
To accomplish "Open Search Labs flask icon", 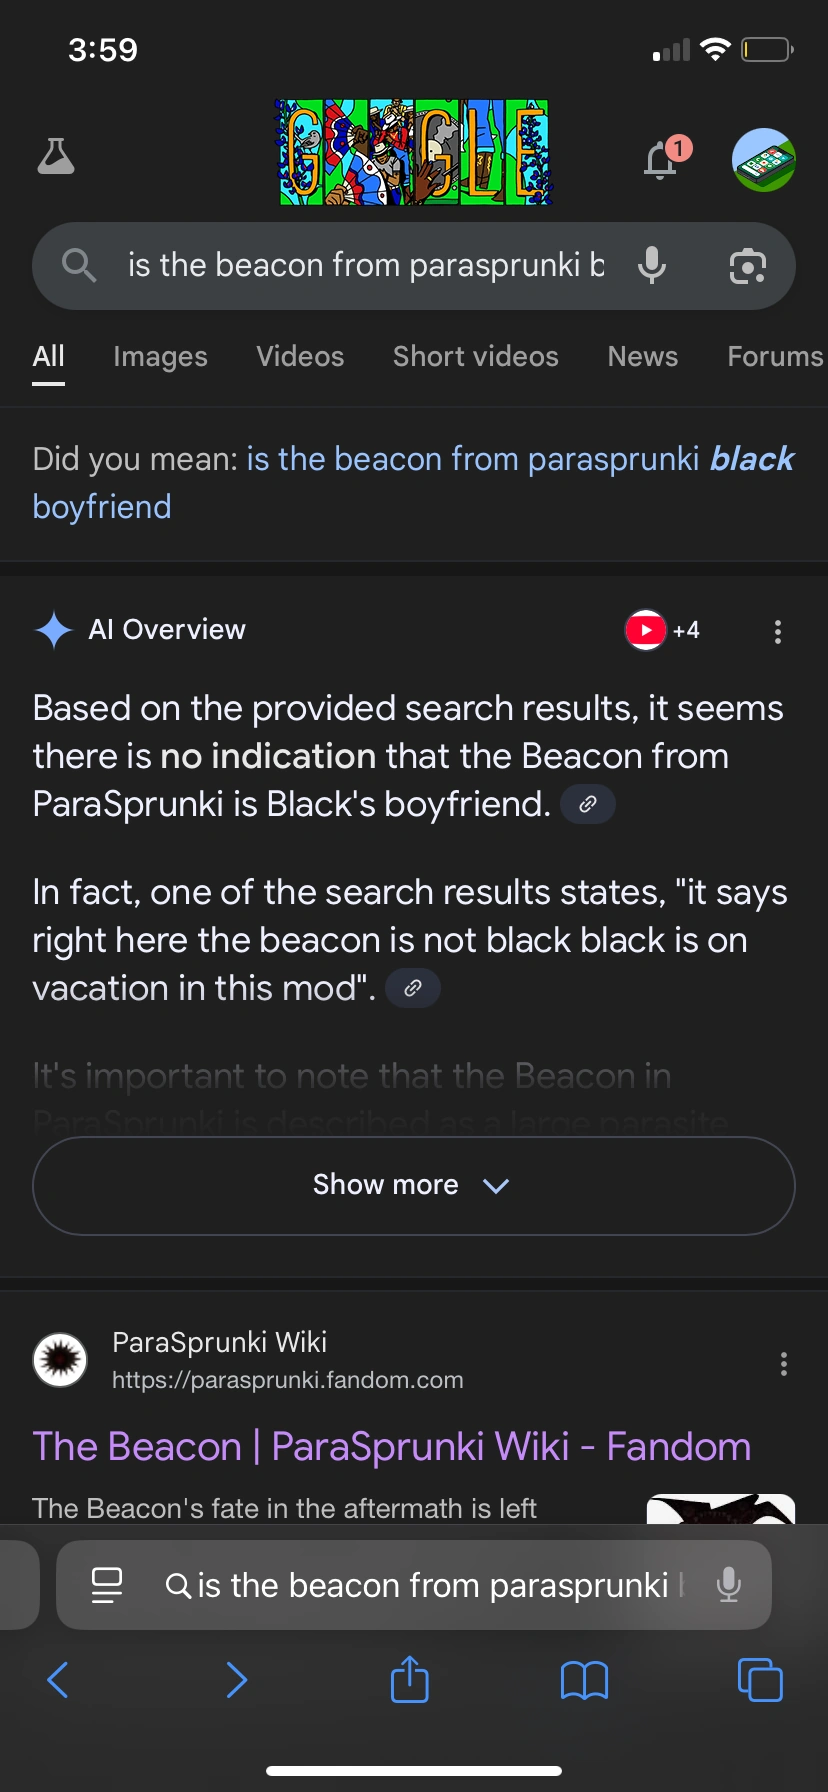I will (56, 157).
